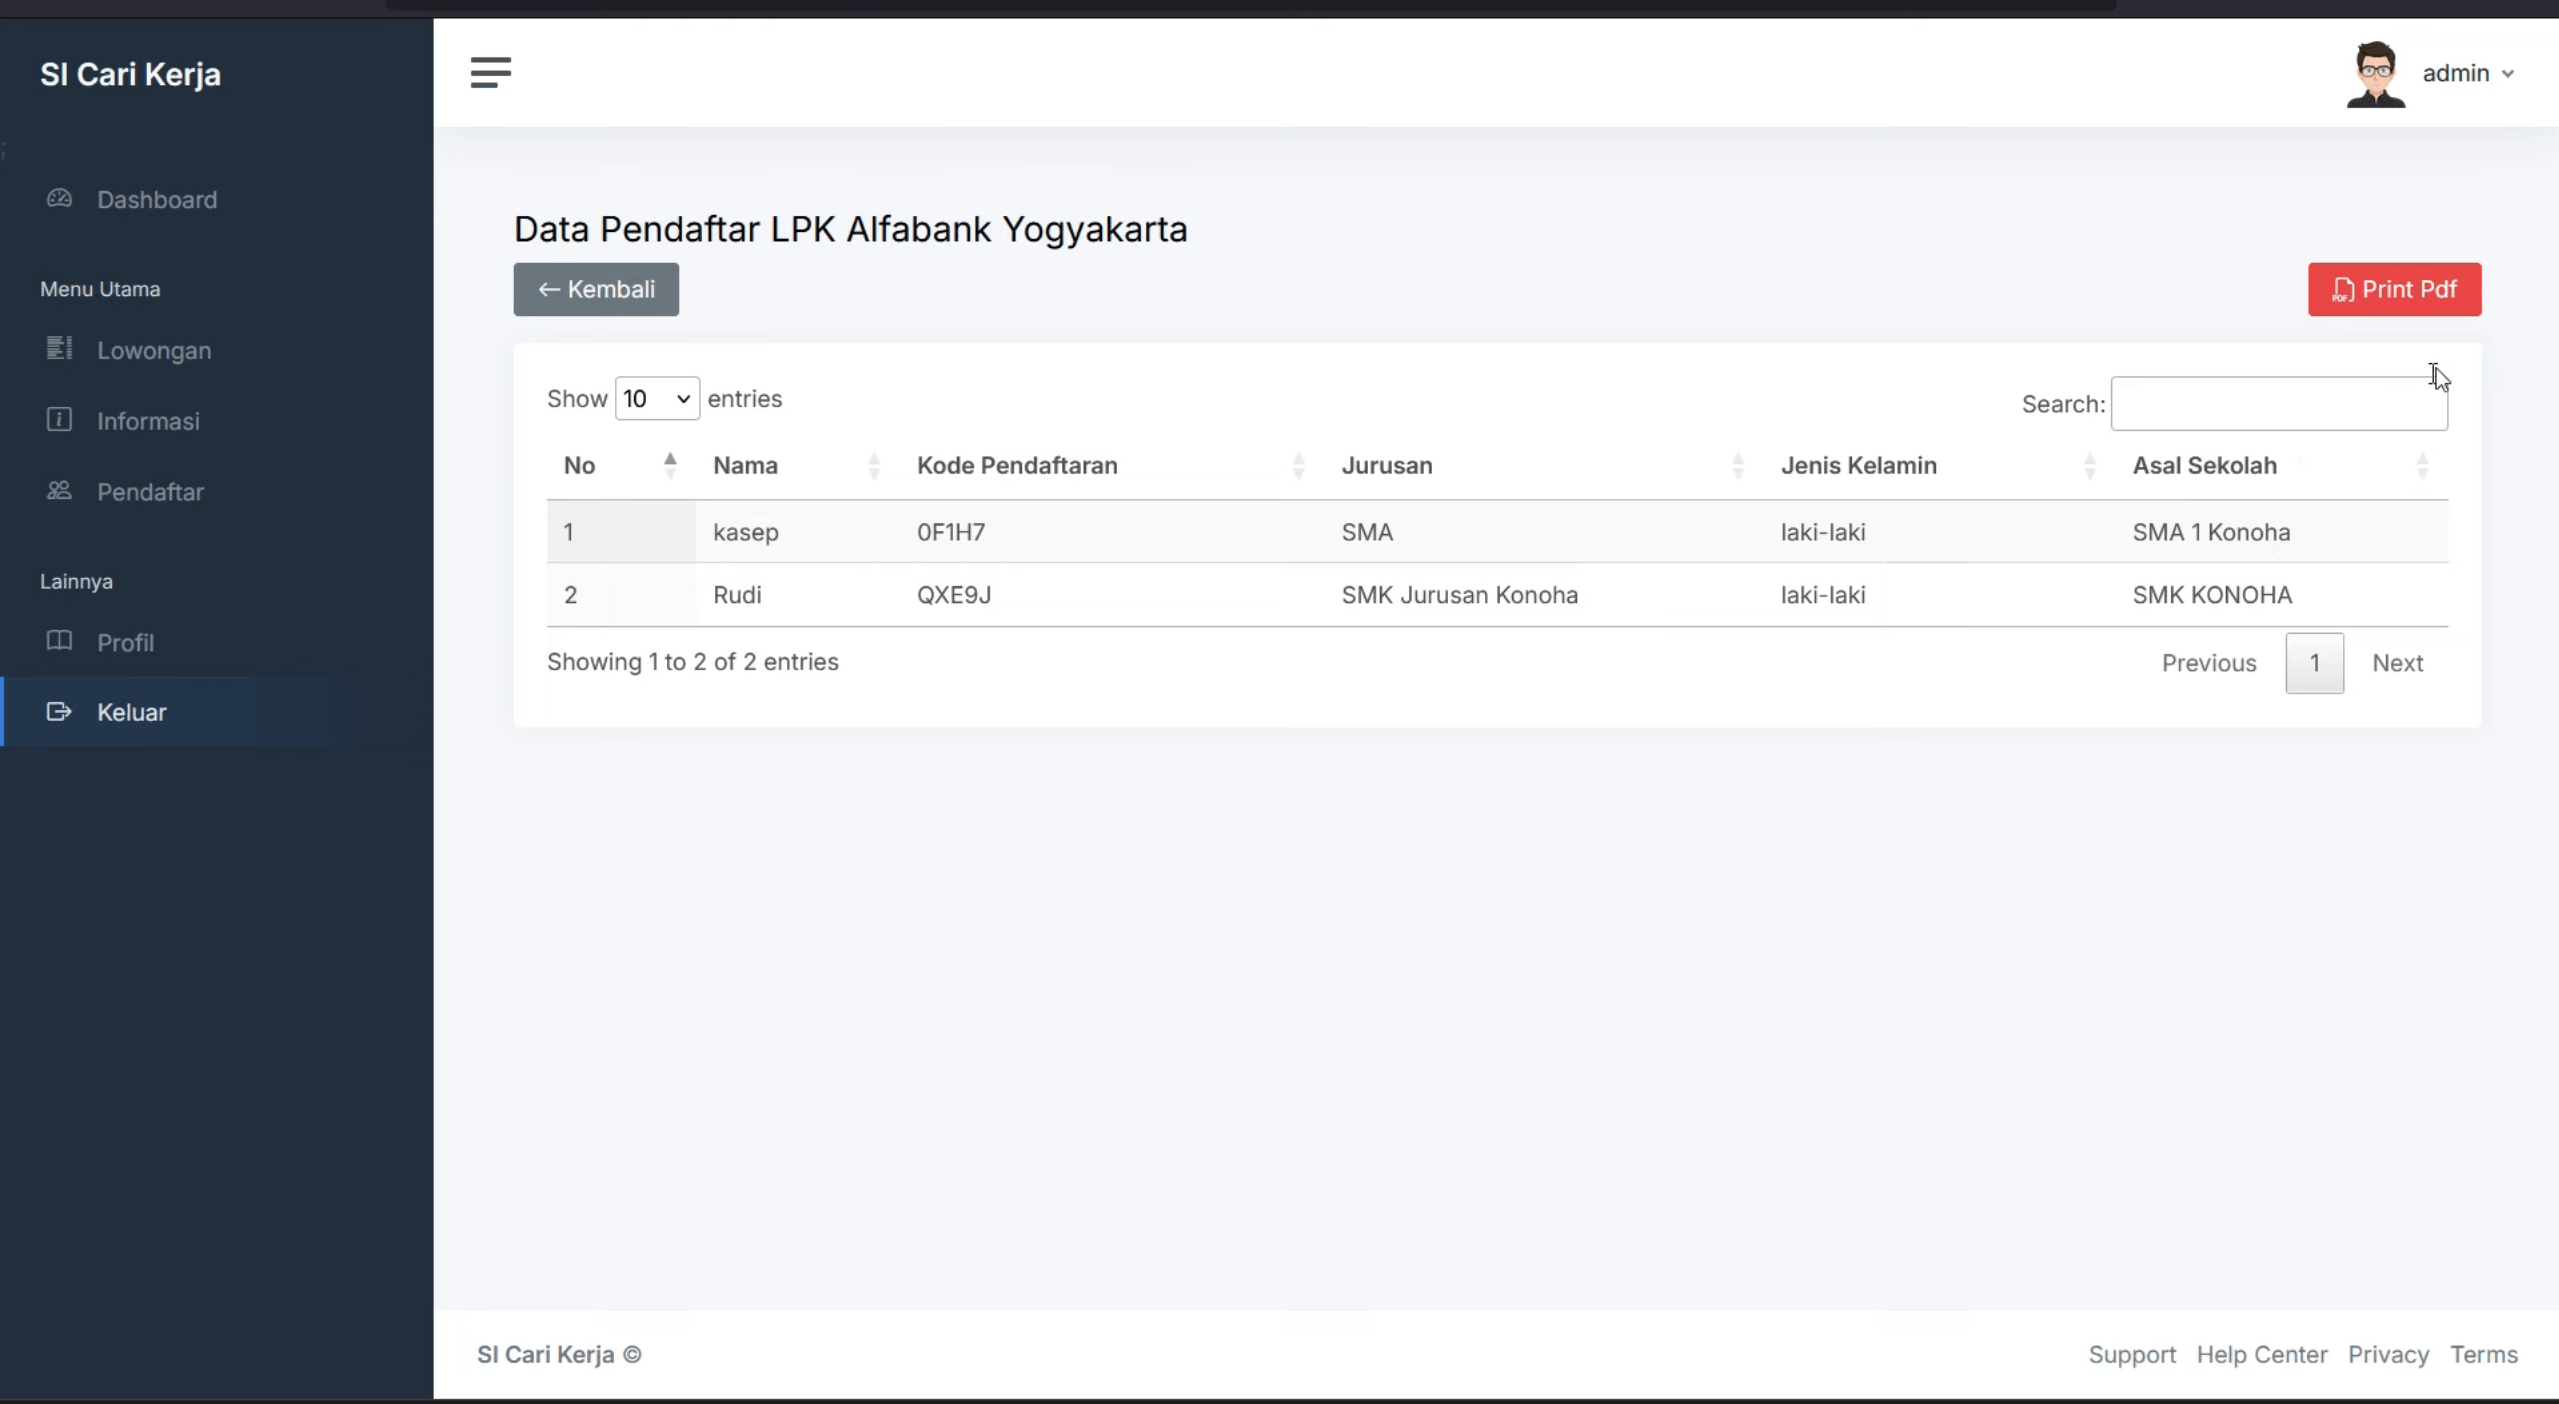Open the Show entries count dropdown

657,399
